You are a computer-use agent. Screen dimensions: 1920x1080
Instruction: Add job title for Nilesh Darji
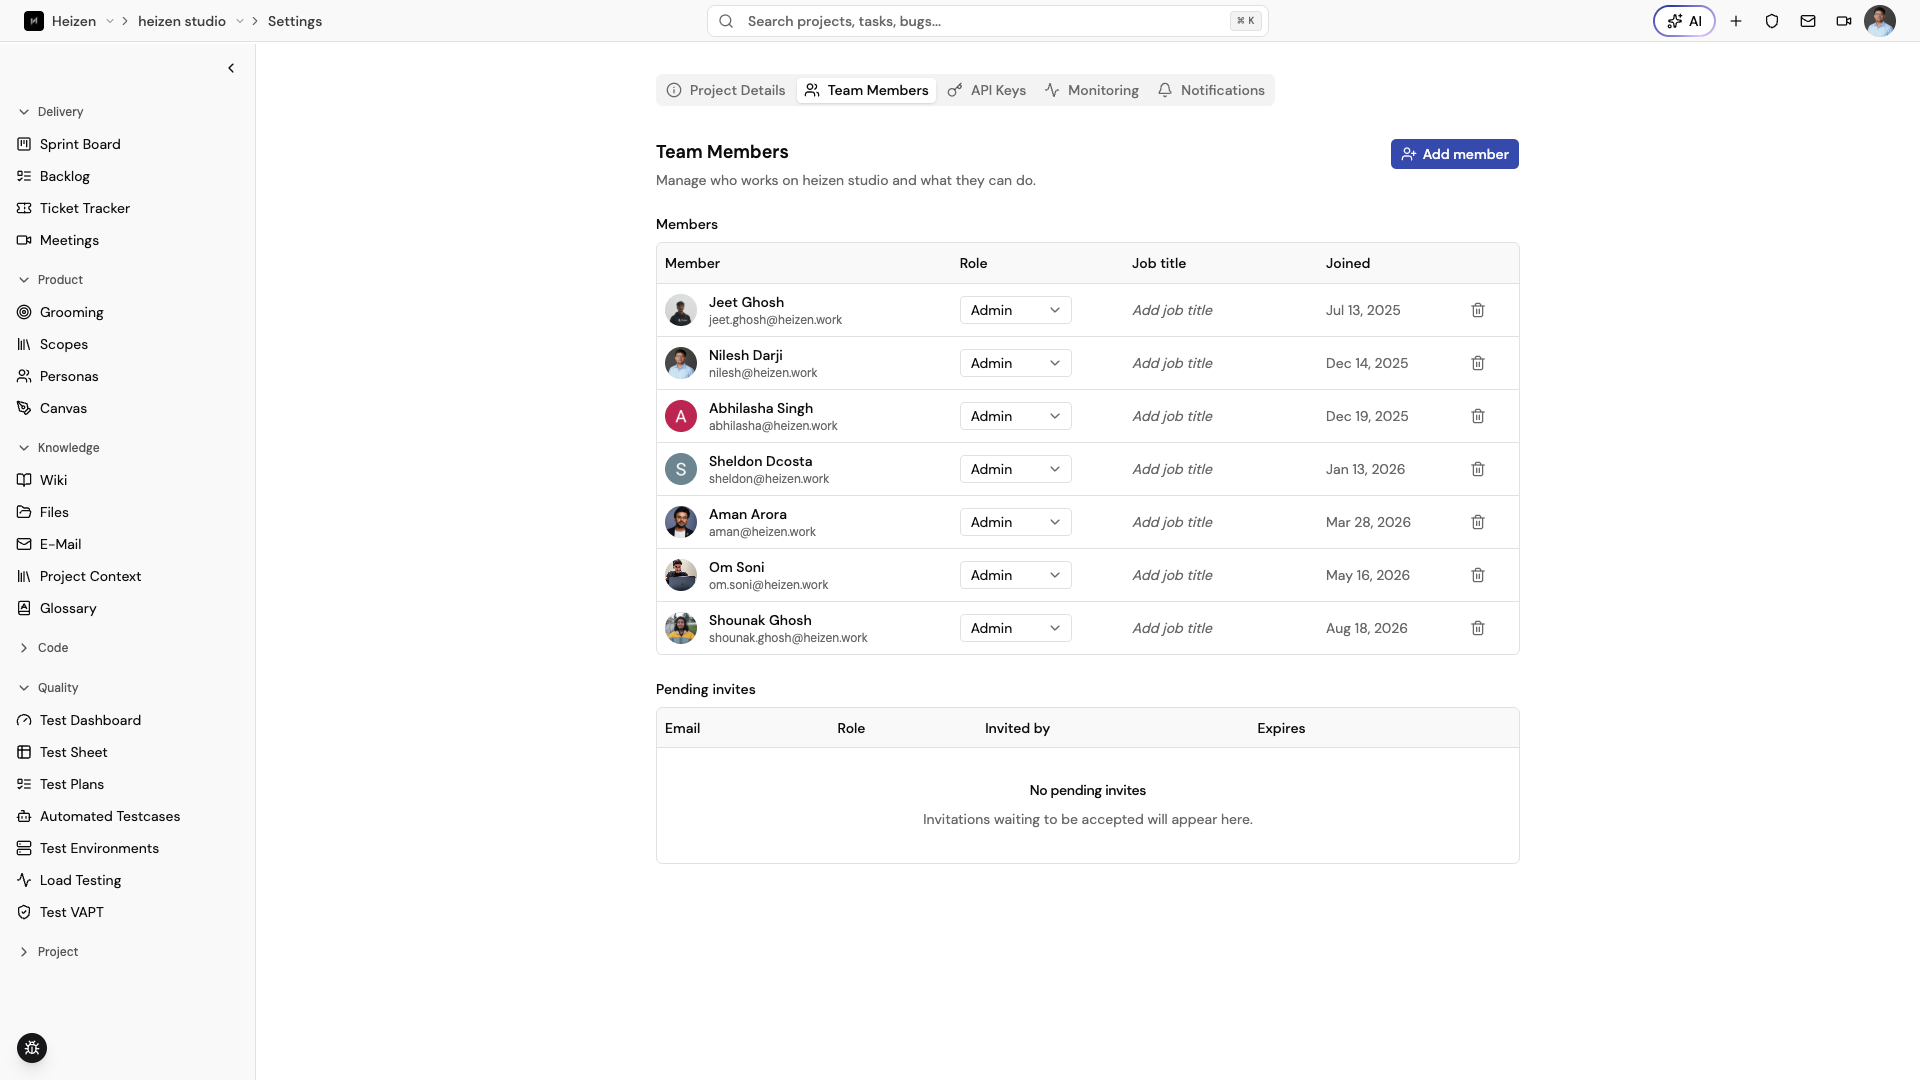[1172, 363]
